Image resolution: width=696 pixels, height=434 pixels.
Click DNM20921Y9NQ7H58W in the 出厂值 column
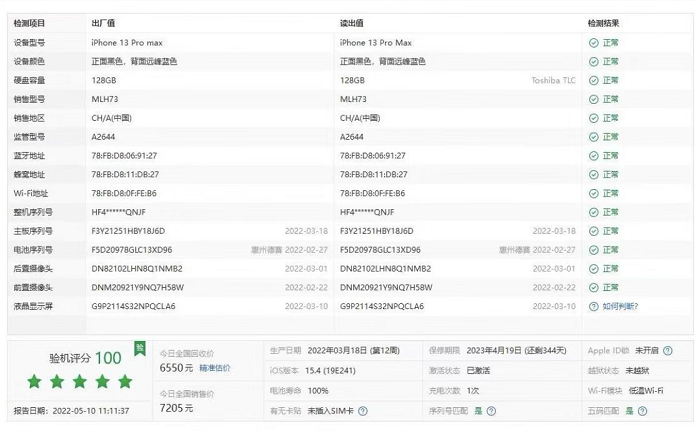tap(138, 288)
